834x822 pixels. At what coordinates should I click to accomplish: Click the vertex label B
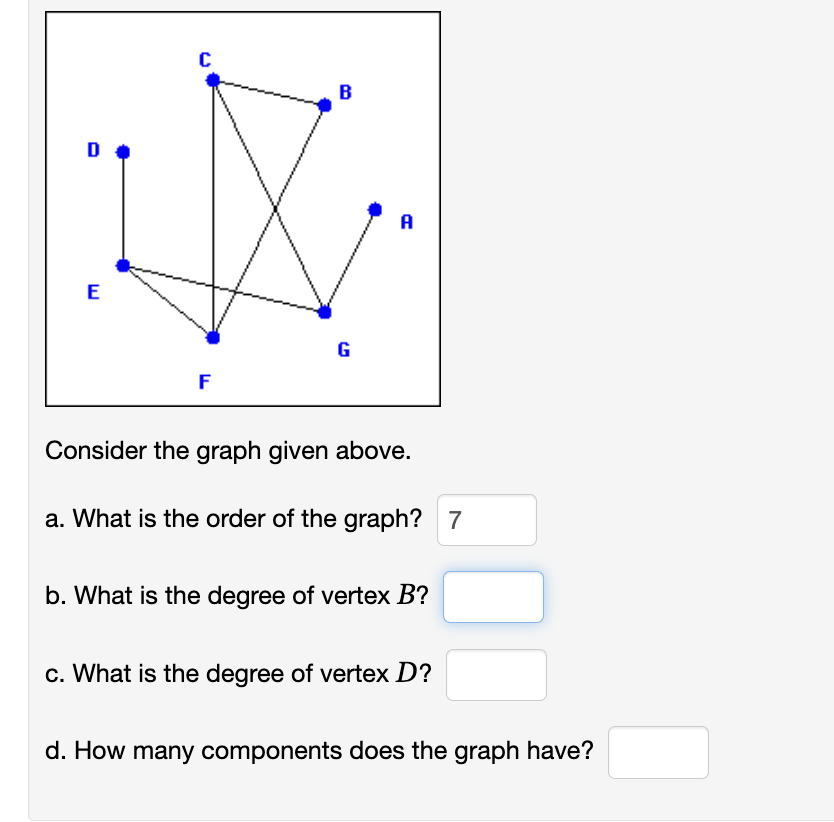pyautogui.click(x=346, y=91)
